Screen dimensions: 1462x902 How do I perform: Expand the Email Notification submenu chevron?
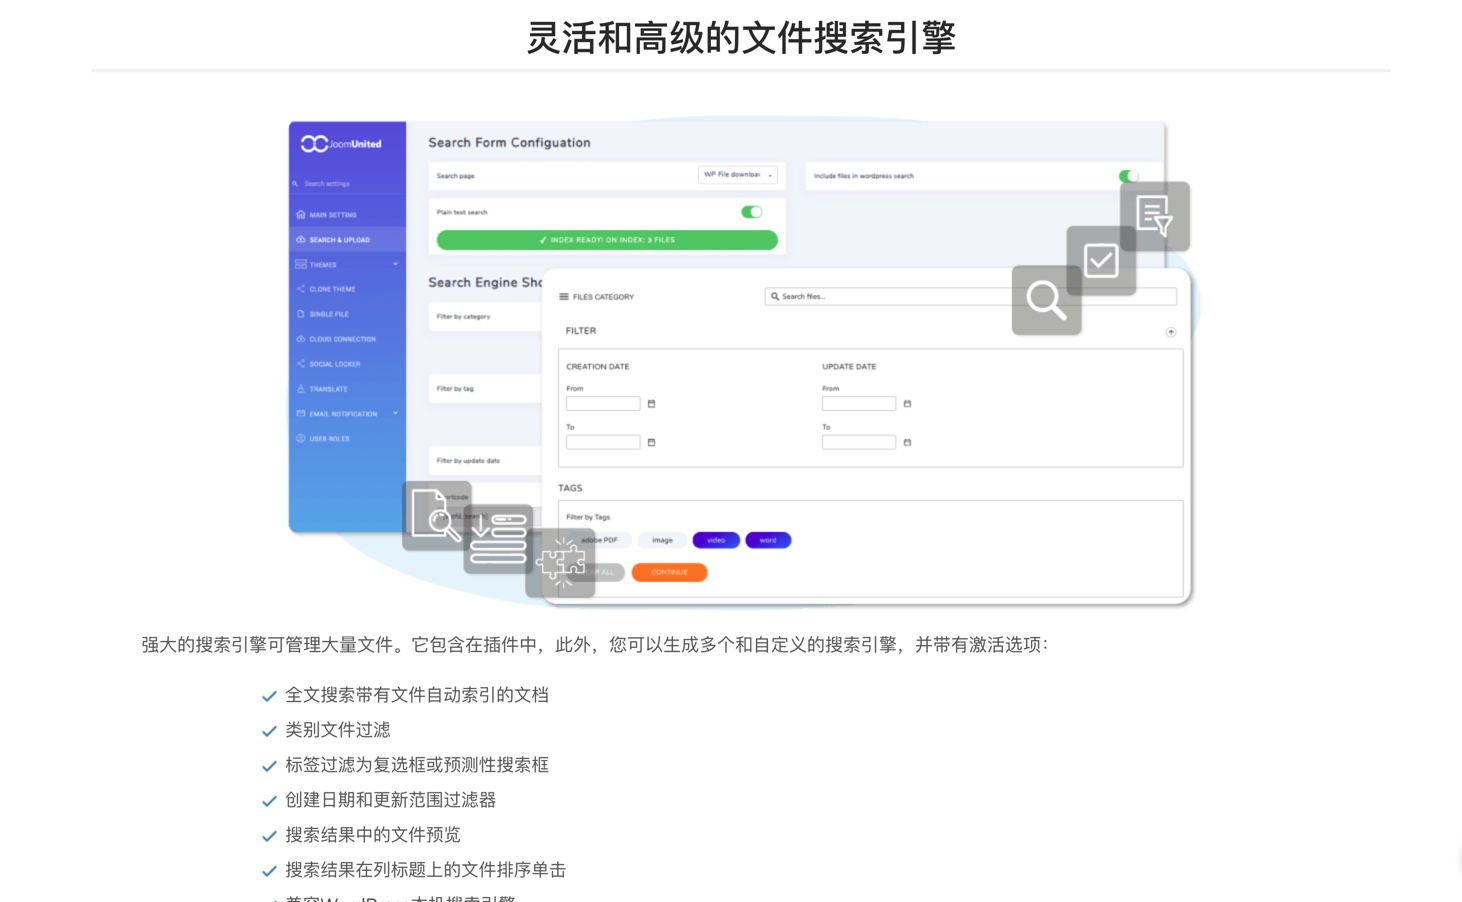[395, 414]
